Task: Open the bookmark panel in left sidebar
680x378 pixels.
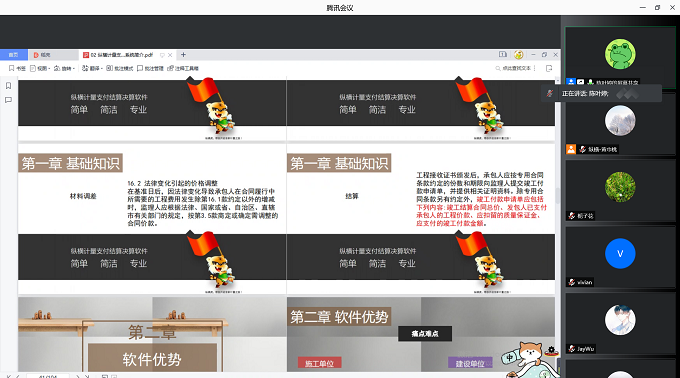Action: 8,86
